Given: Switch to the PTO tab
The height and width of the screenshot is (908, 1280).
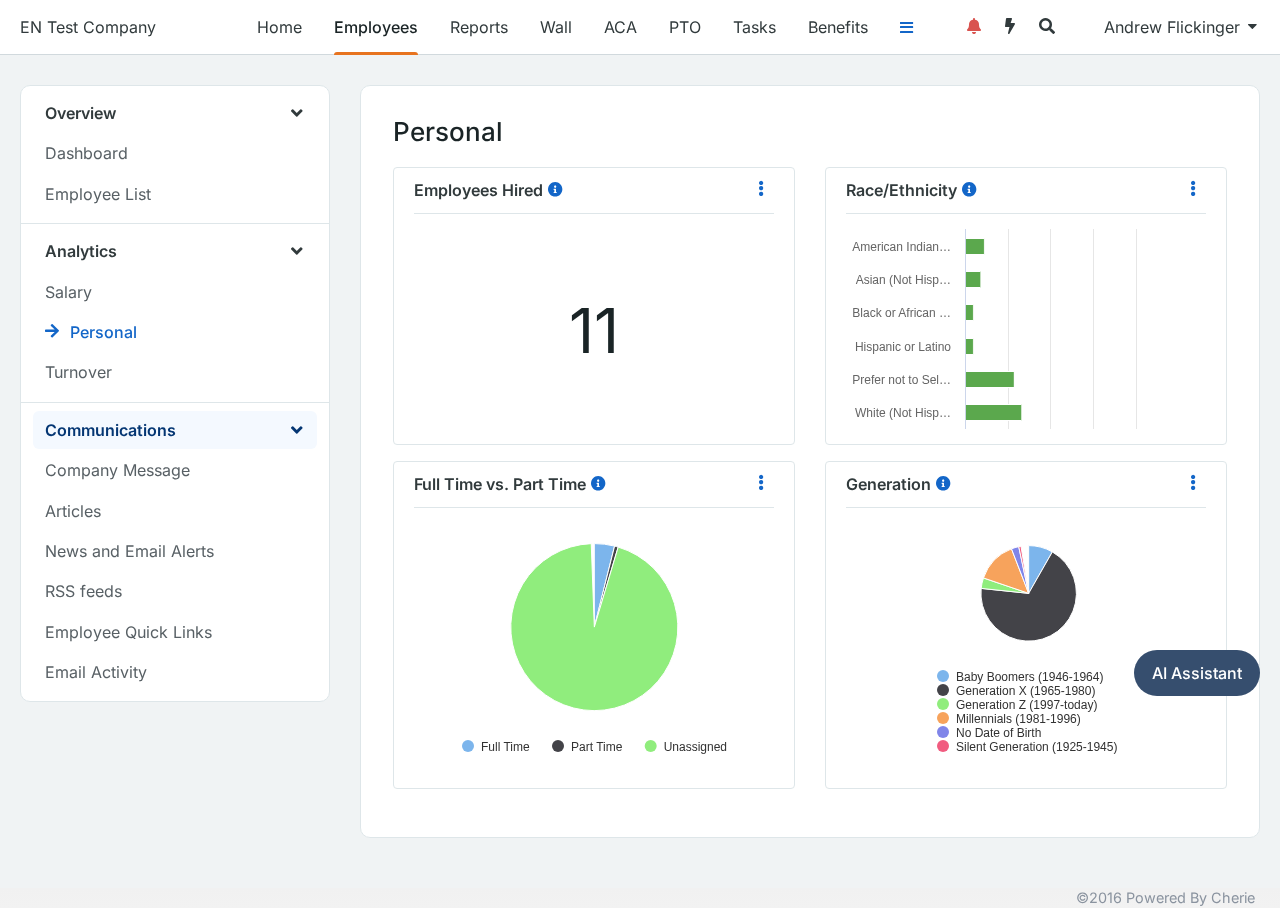Looking at the screenshot, I should (x=685, y=27).
